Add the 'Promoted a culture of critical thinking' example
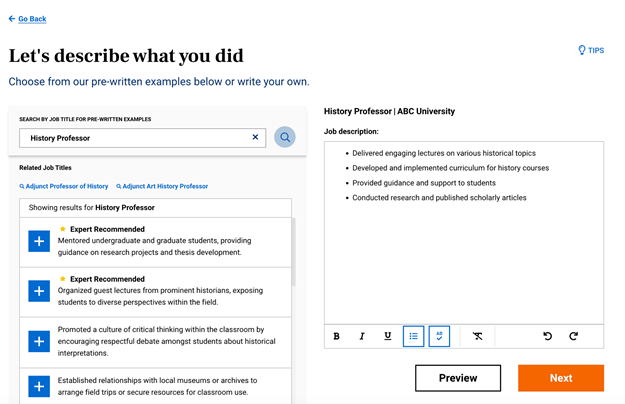This screenshot has width=625, height=404. point(39,341)
